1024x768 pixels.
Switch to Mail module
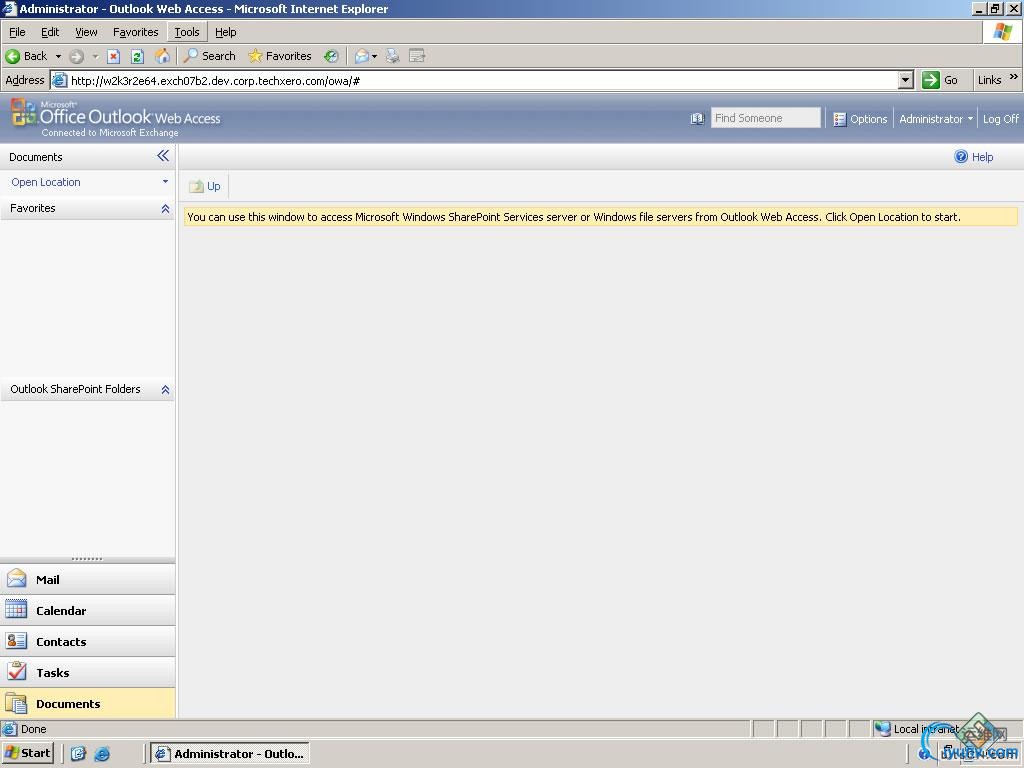pyautogui.click(x=88, y=579)
